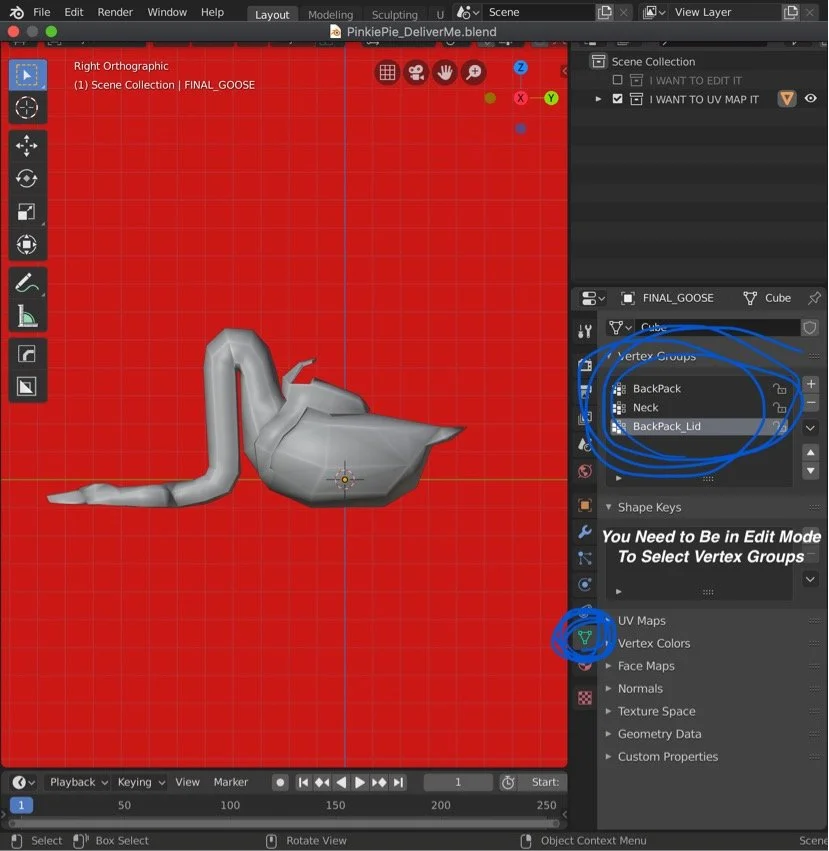The width and height of the screenshot is (829, 851).
Task: Hide I WANT TO UV MAP IT with eye icon
Action: (x=811, y=98)
